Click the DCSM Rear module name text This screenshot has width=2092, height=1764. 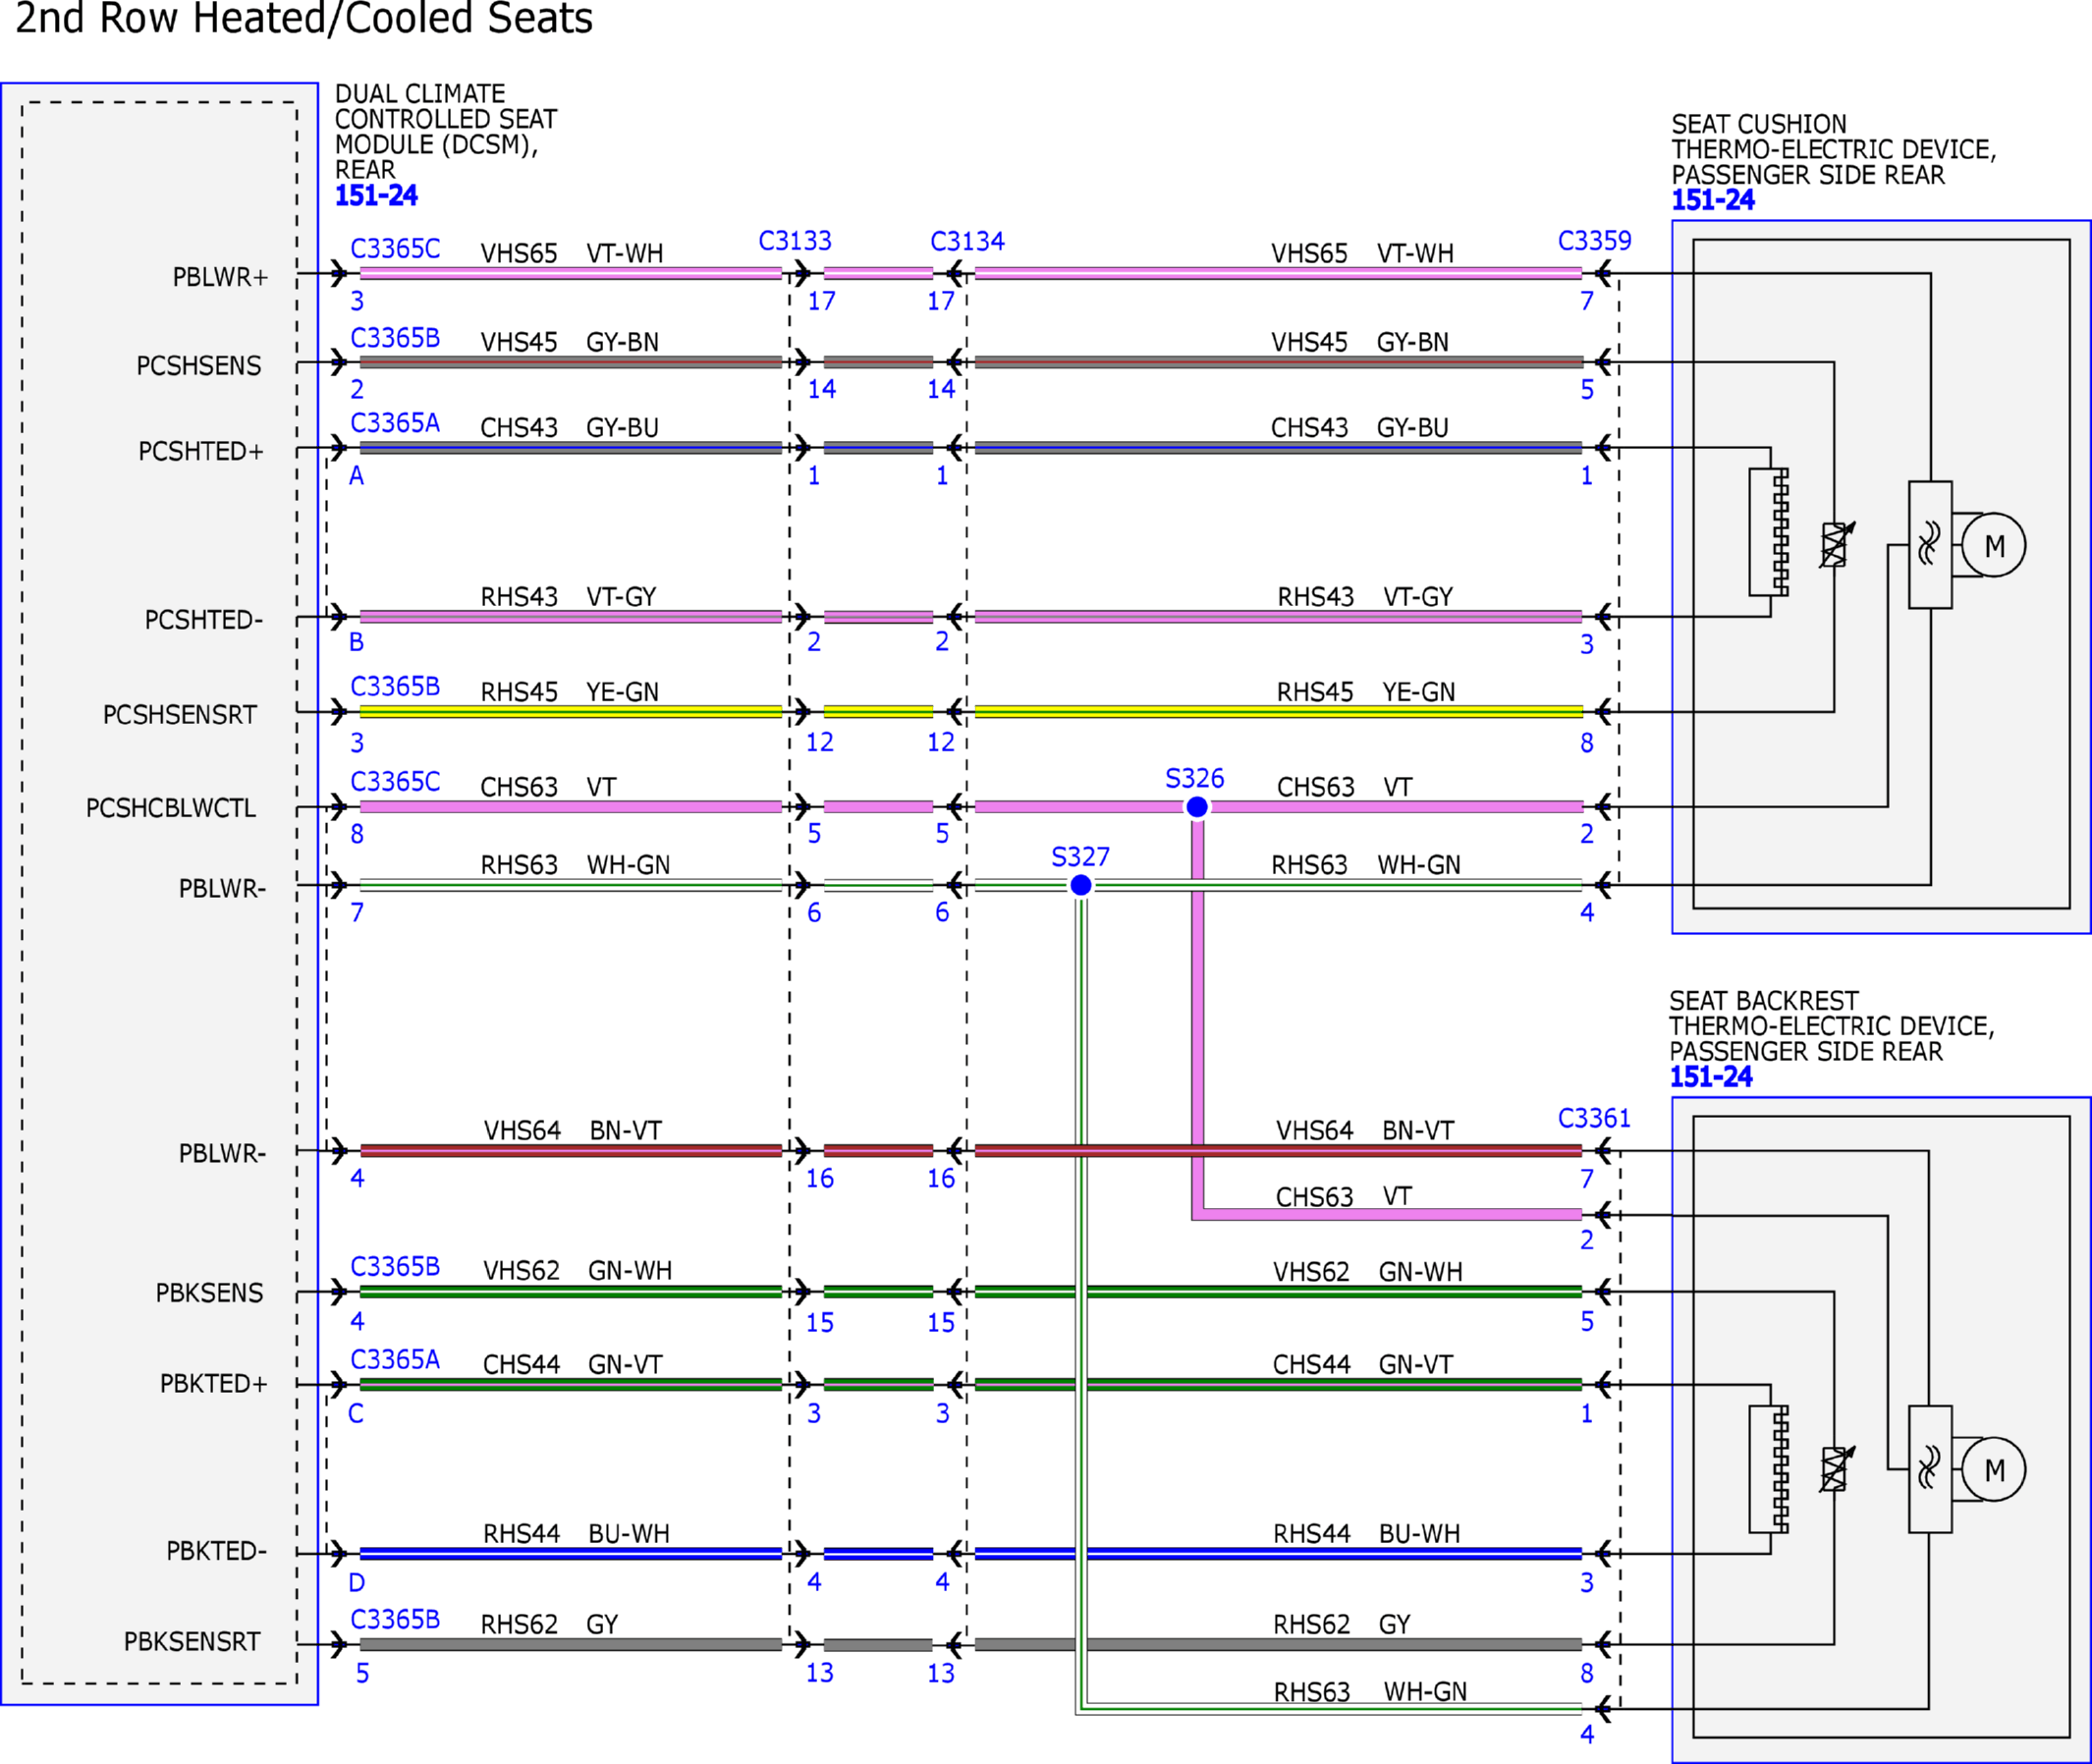pos(445,132)
